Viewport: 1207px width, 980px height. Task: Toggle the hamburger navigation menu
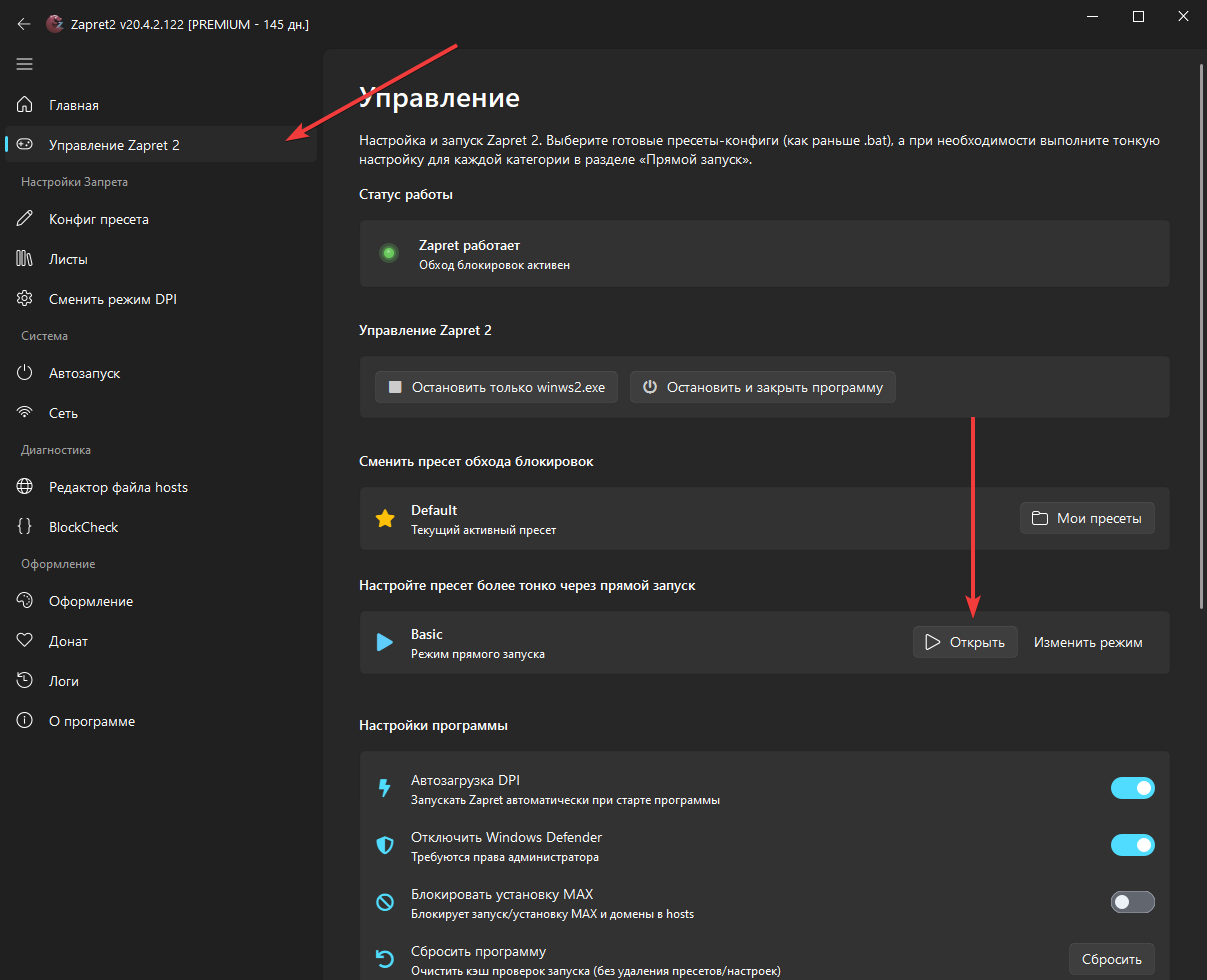point(25,64)
